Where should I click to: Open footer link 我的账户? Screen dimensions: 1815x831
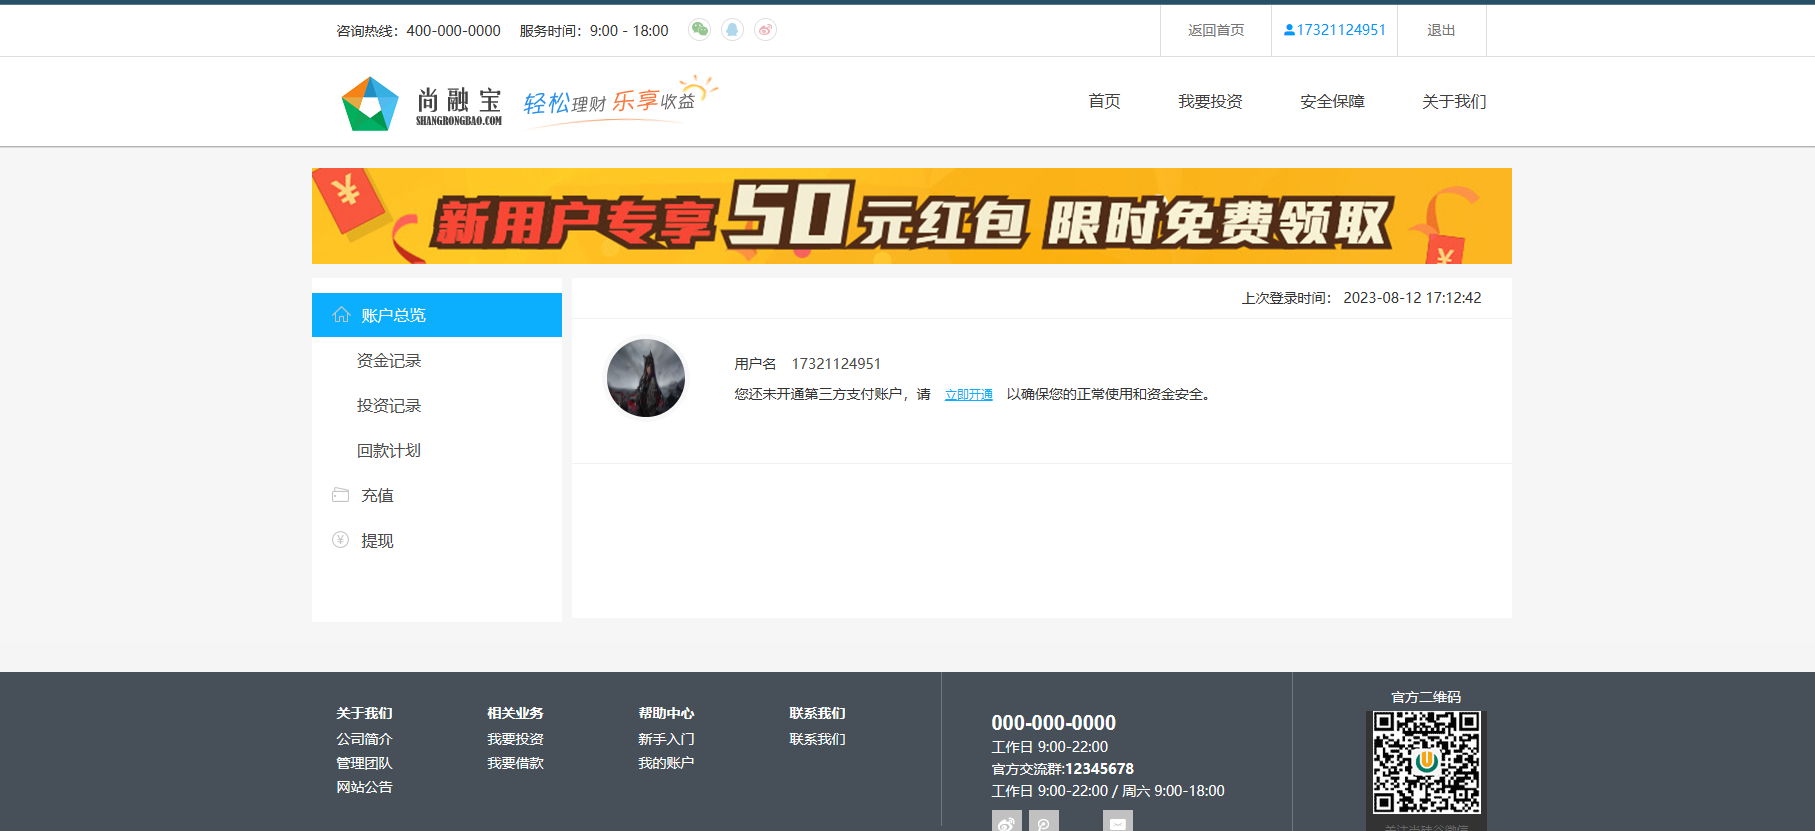(x=666, y=763)
